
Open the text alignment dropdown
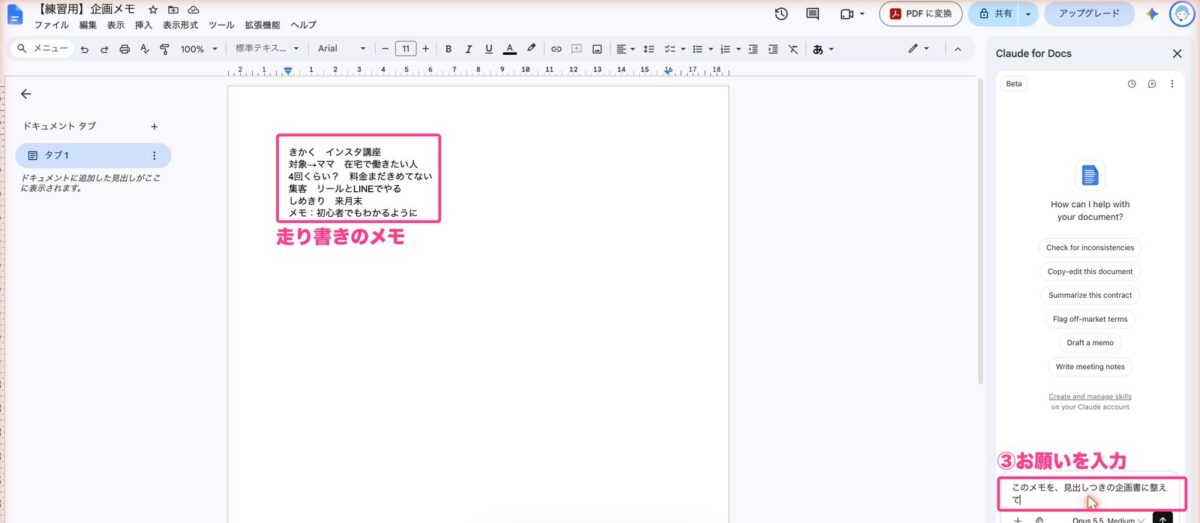pyautogui.click(x=625, y=48)
